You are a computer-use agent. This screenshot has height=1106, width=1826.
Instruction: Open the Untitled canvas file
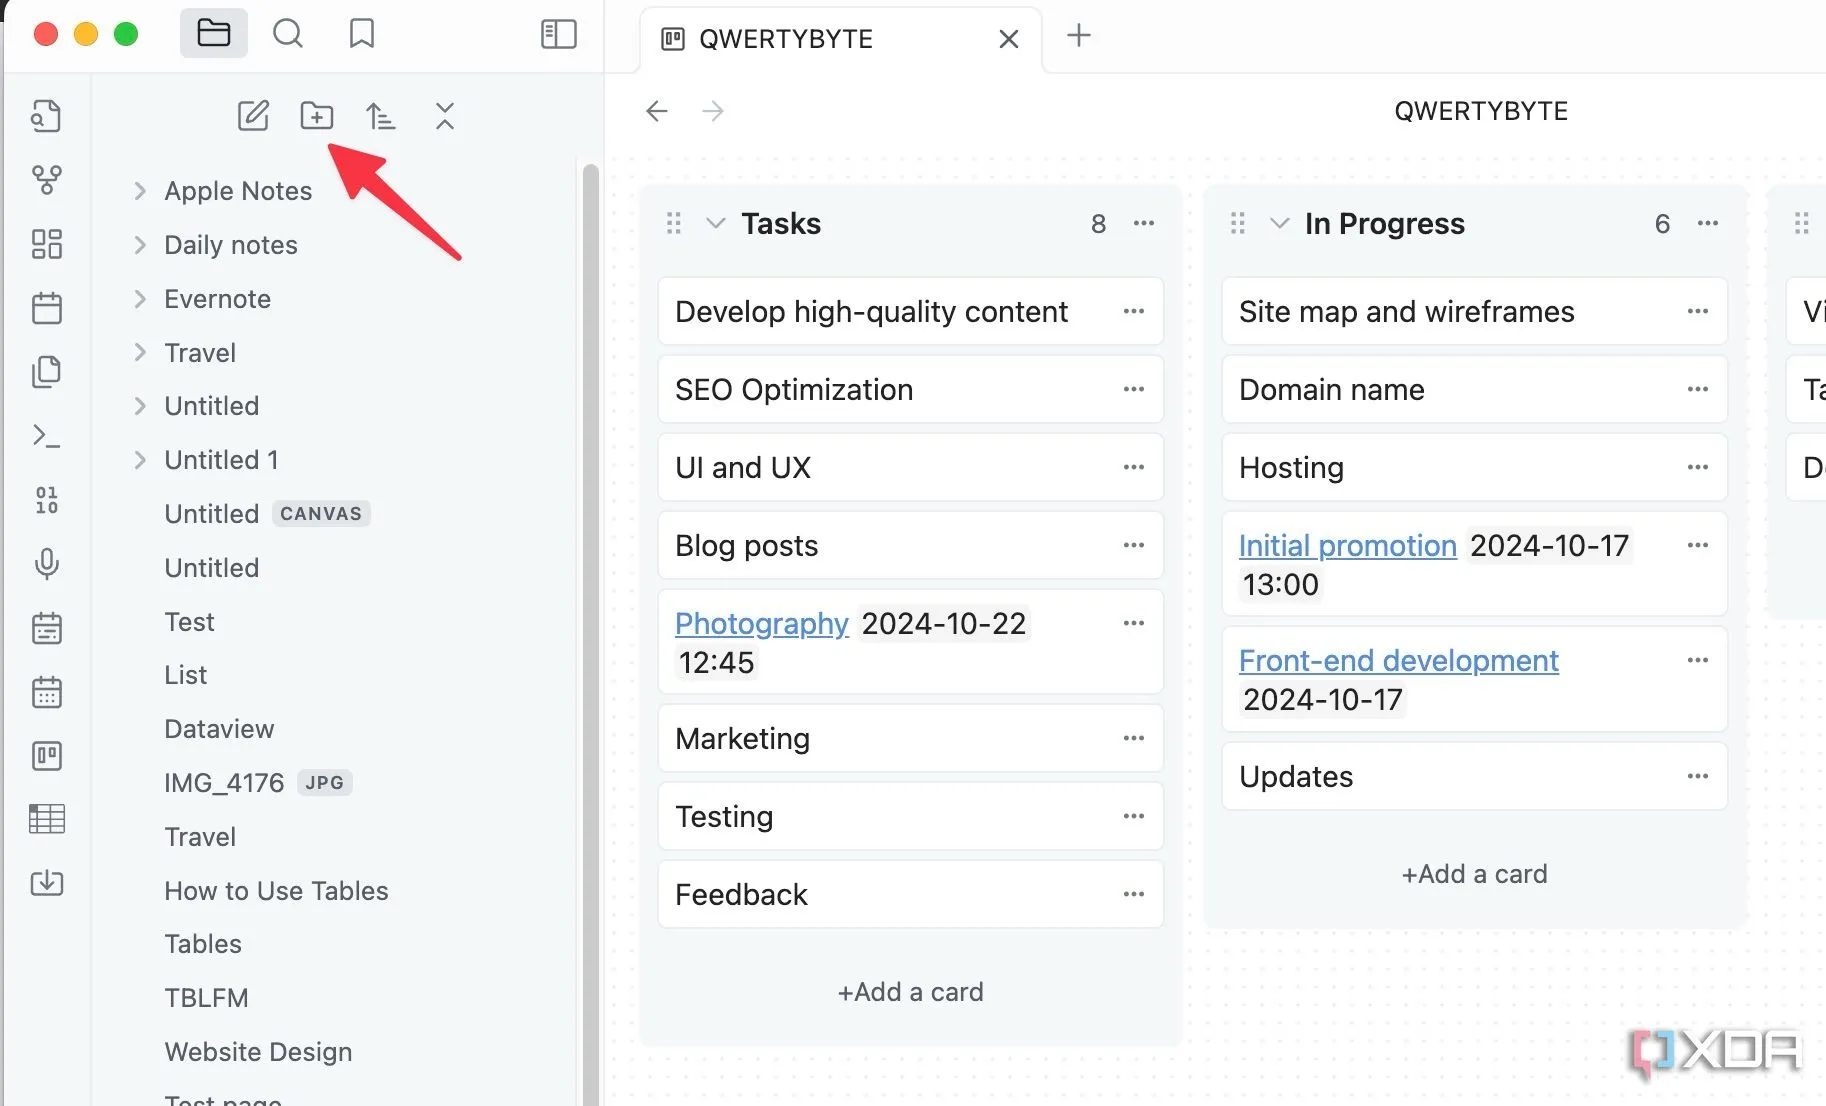click(x=266, y=514)
